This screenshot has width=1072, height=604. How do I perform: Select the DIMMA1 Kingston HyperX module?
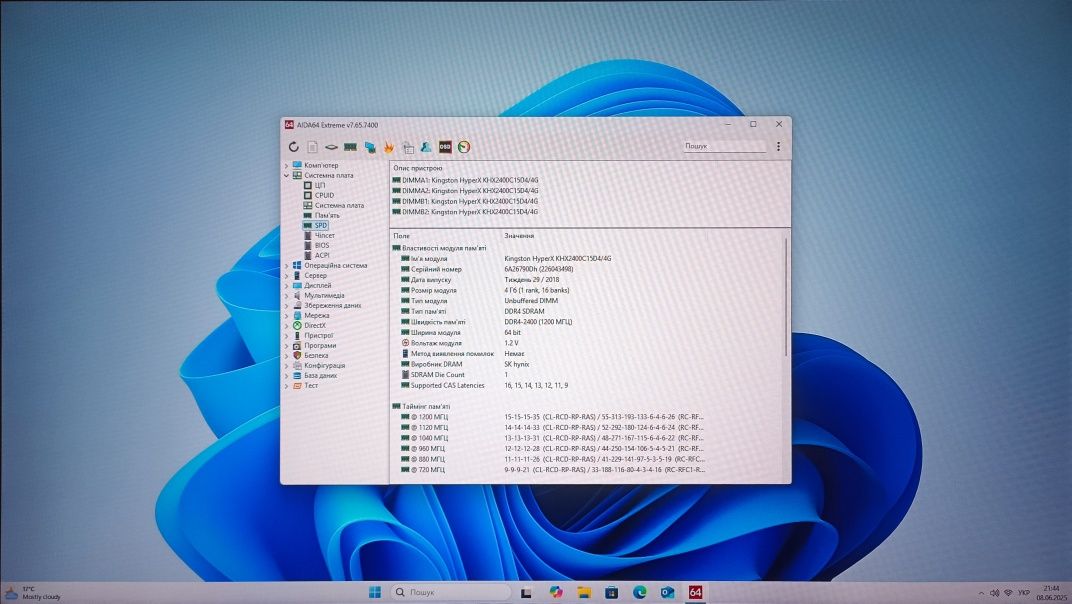pyautogui.click(x=465, y=181)
